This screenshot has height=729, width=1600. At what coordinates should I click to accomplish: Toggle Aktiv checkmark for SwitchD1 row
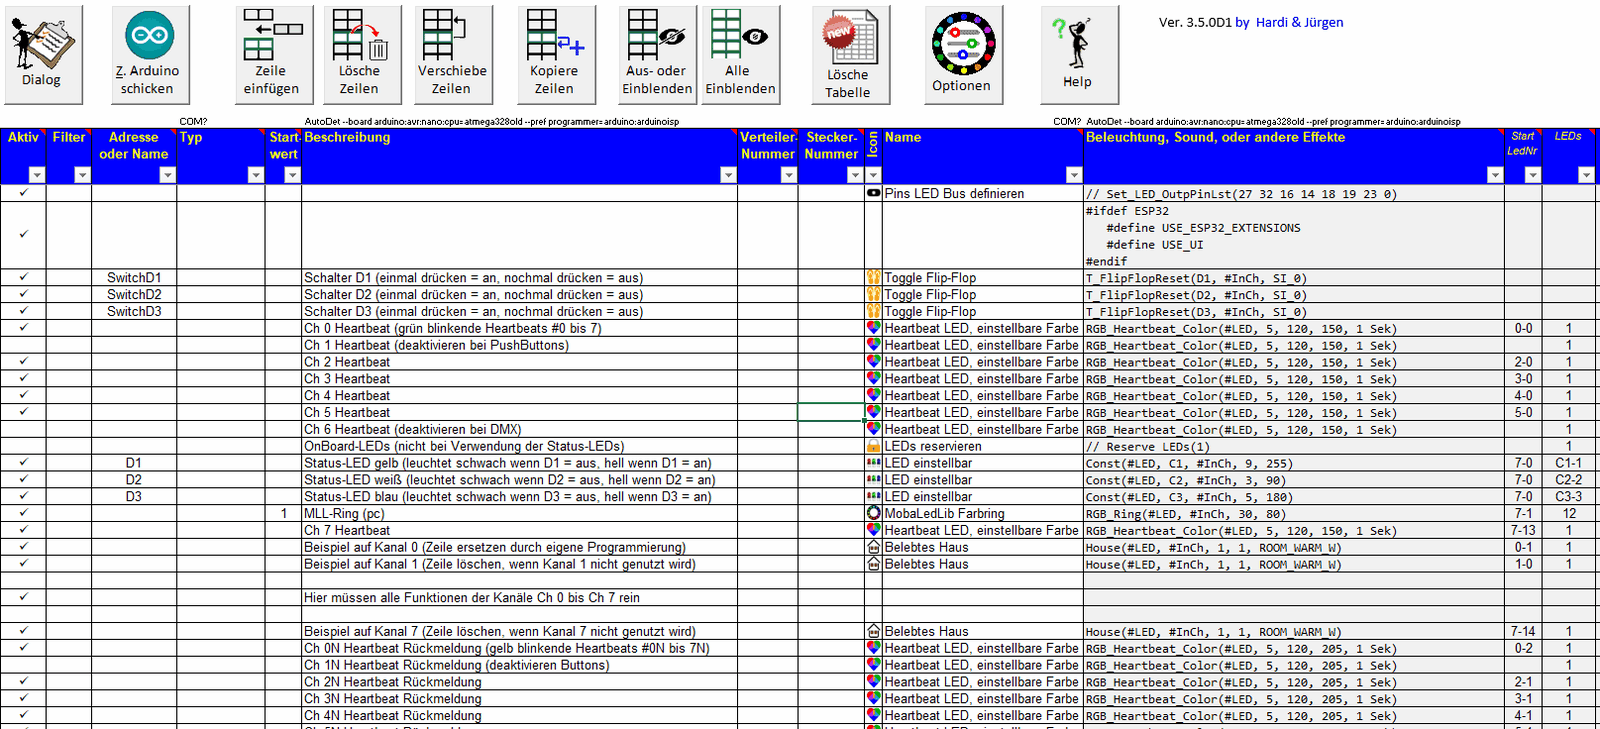23,278
